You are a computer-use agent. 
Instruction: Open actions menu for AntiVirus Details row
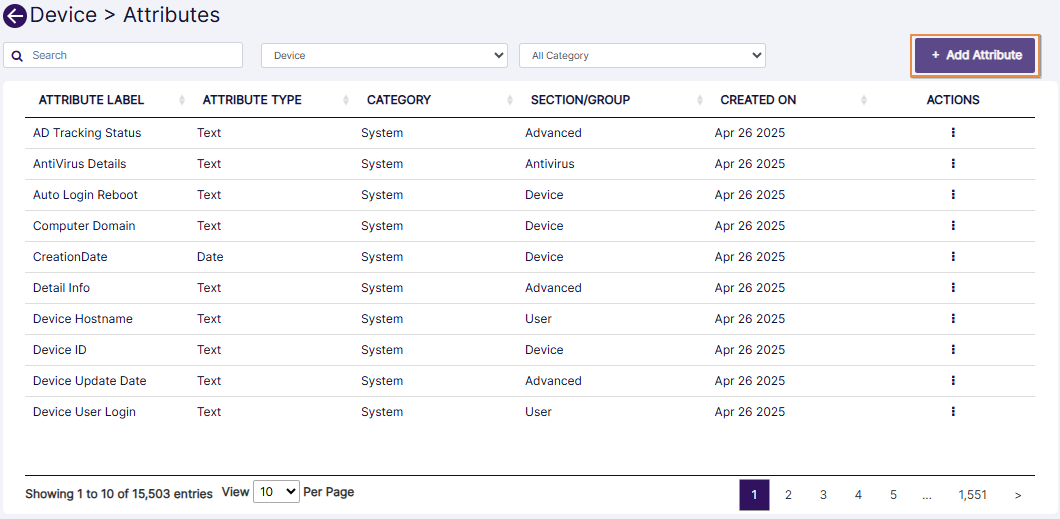click(x=953, y=164)
